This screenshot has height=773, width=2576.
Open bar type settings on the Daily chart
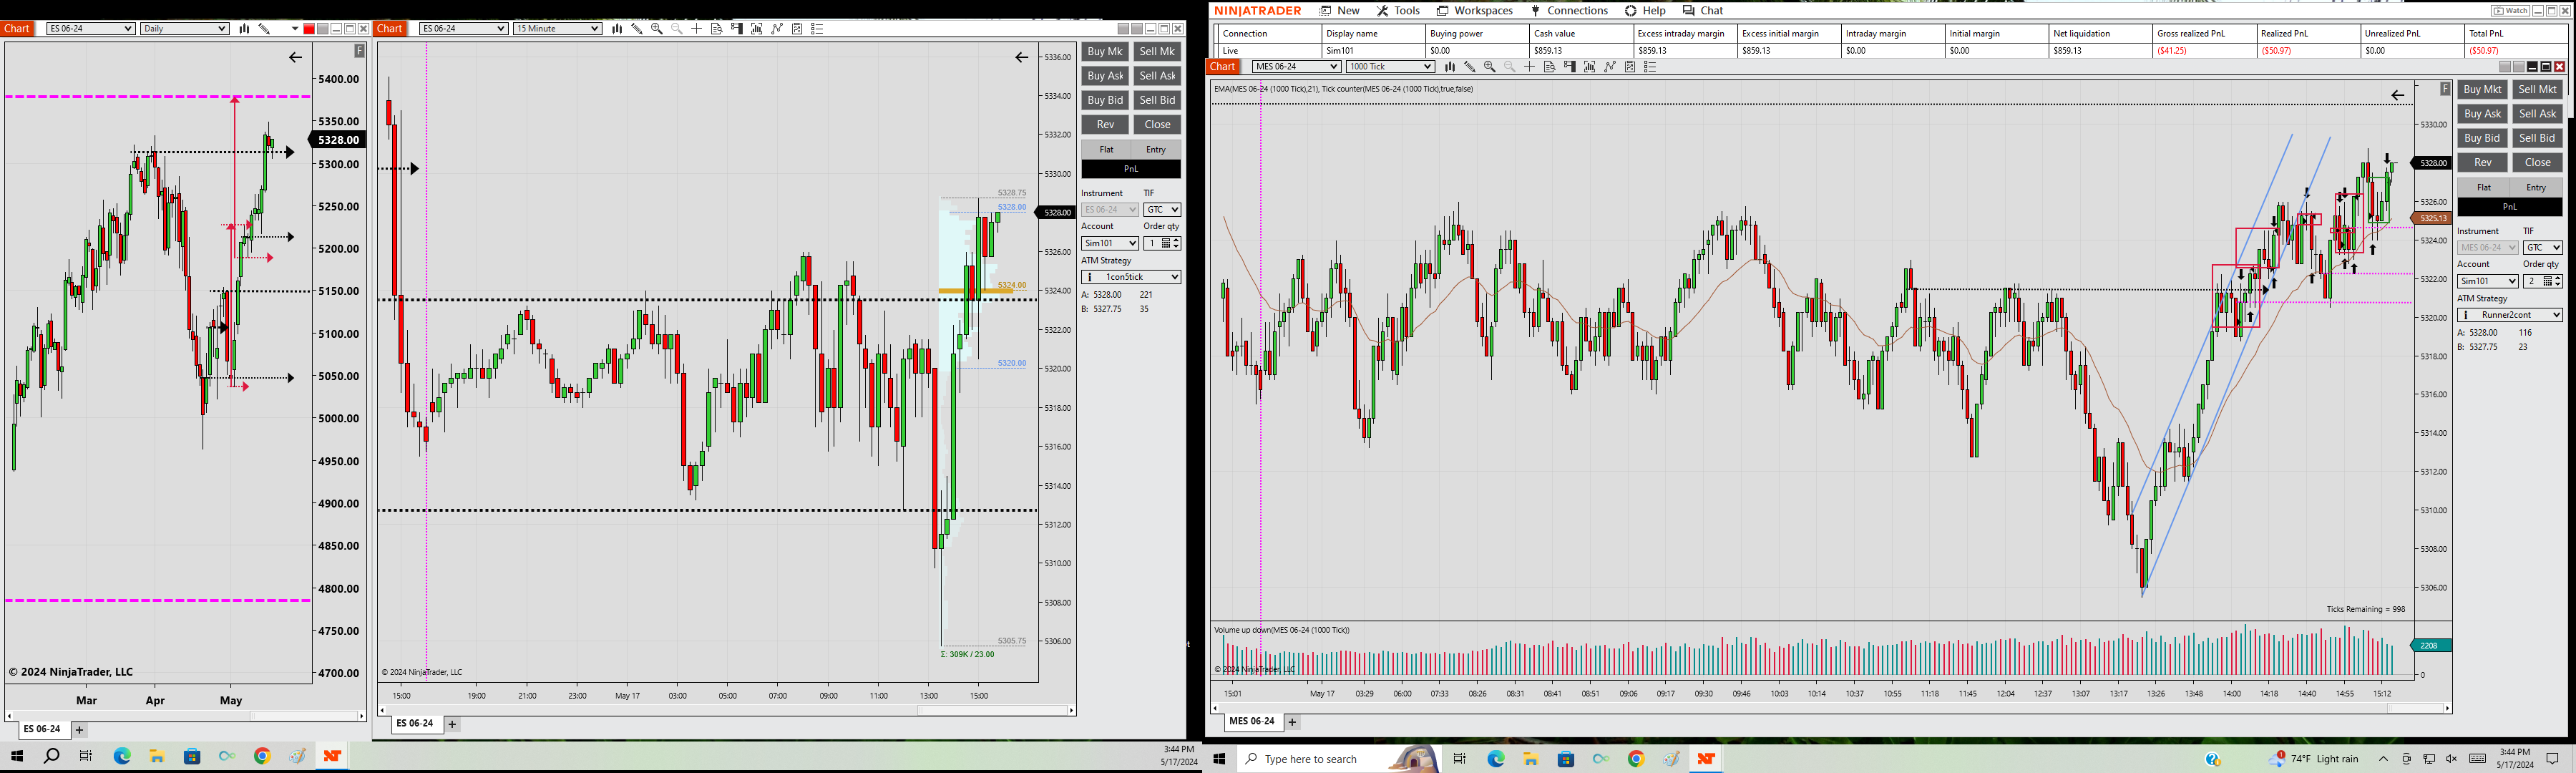click(x=244, y=29)
